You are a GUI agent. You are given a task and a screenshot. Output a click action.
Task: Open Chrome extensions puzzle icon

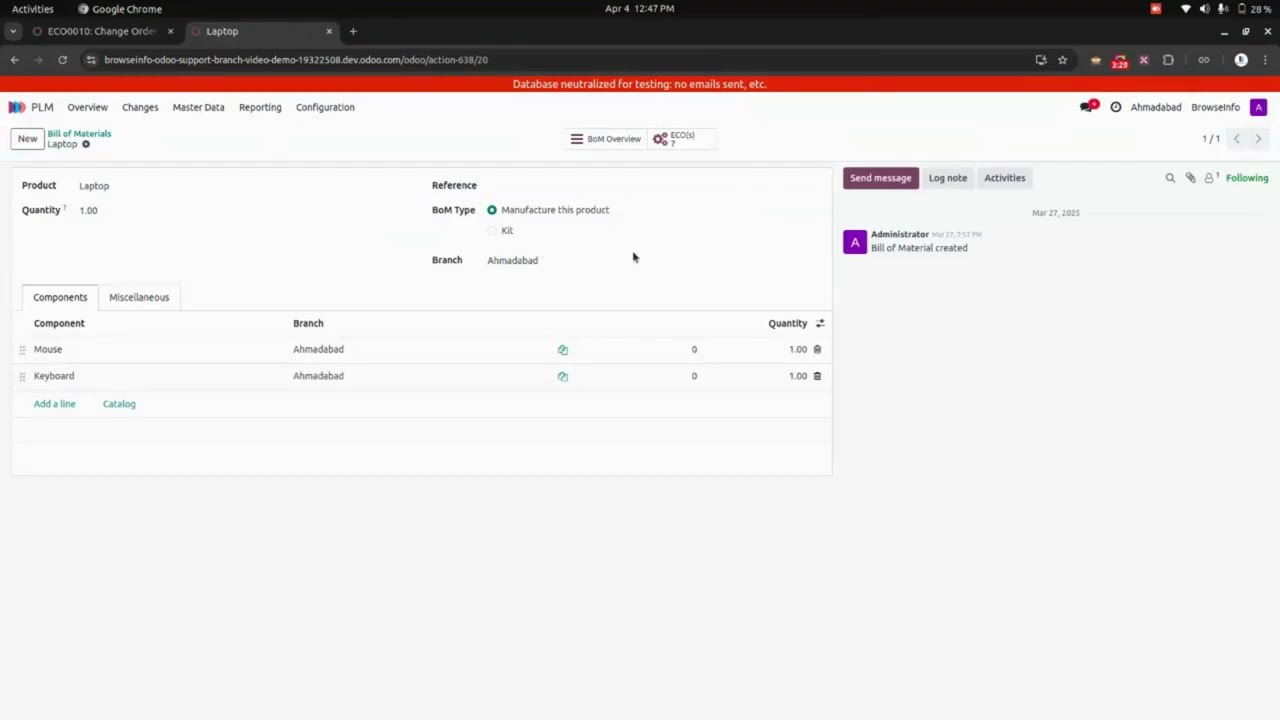pos(1168,60)
